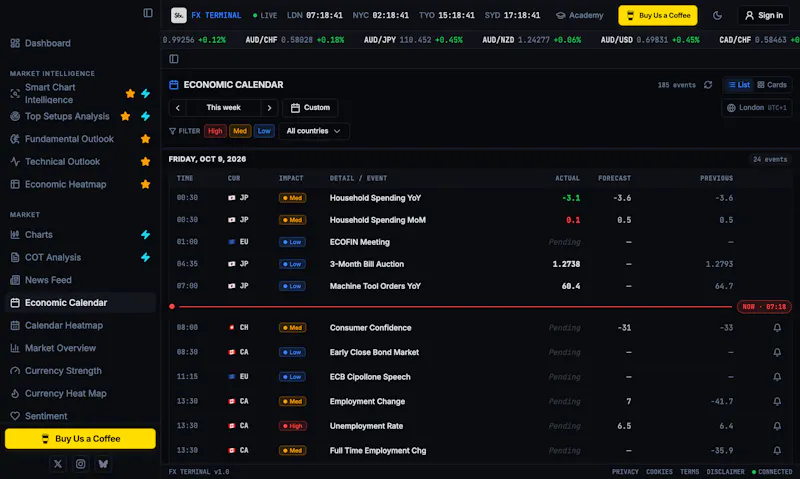Click the header Buy Us a Coffee button
The width and height of the screenshot is (800, 479).
(x=658, y=15)
